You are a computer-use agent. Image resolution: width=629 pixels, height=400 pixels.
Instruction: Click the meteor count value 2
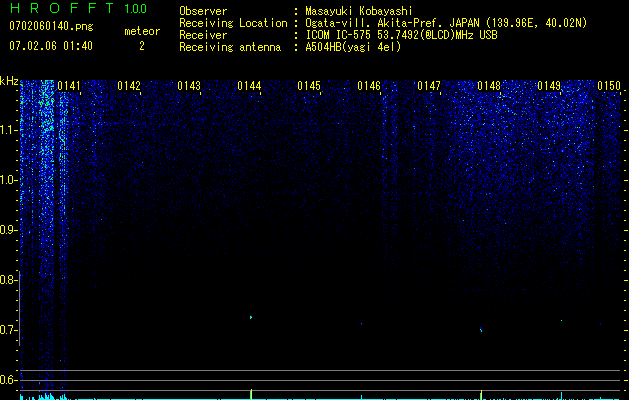(x=142, y=46)
